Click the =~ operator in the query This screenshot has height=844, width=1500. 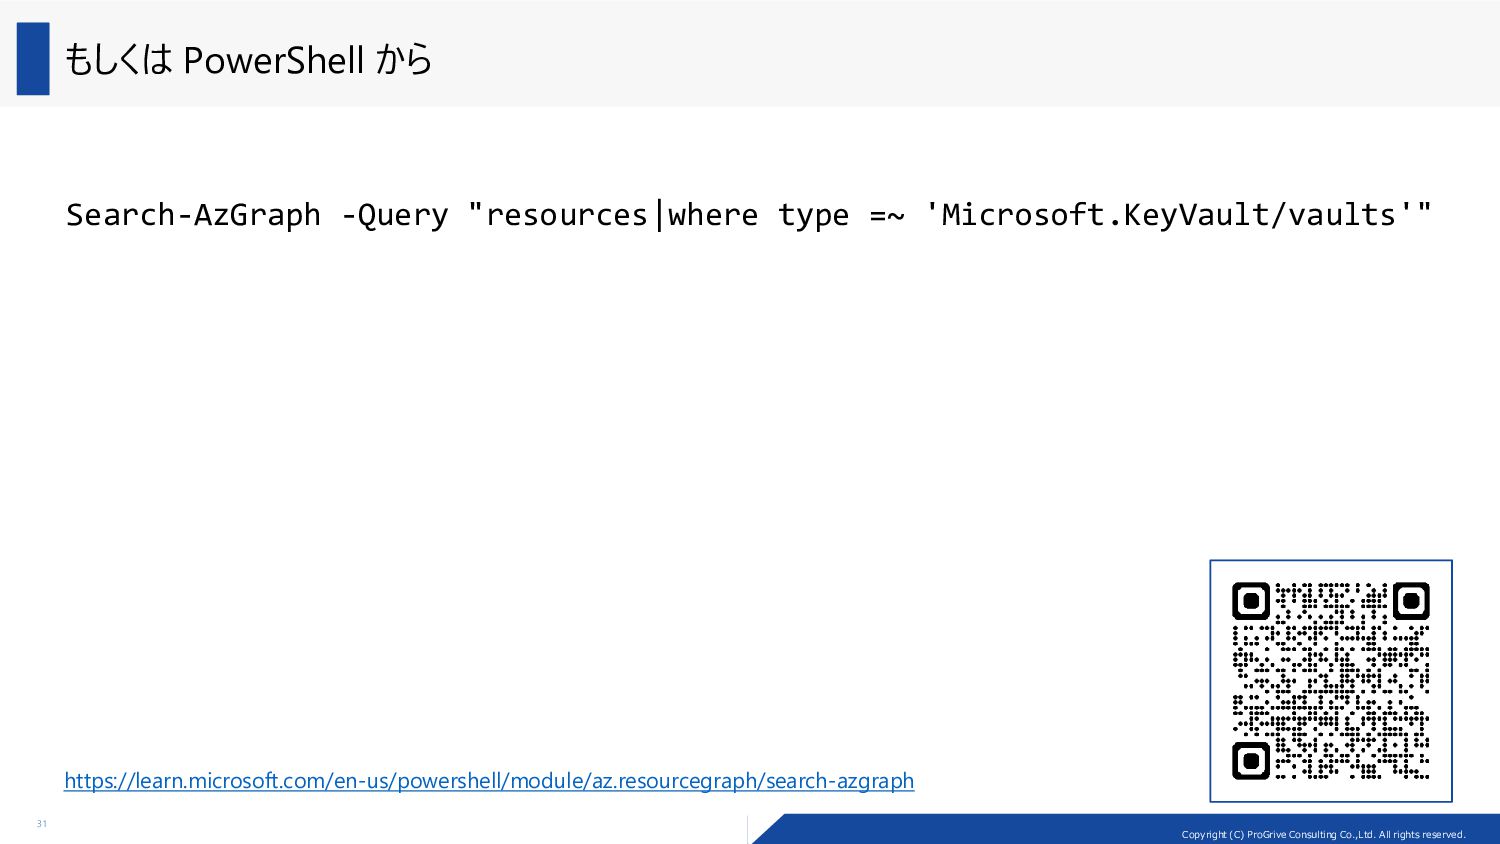887,215
